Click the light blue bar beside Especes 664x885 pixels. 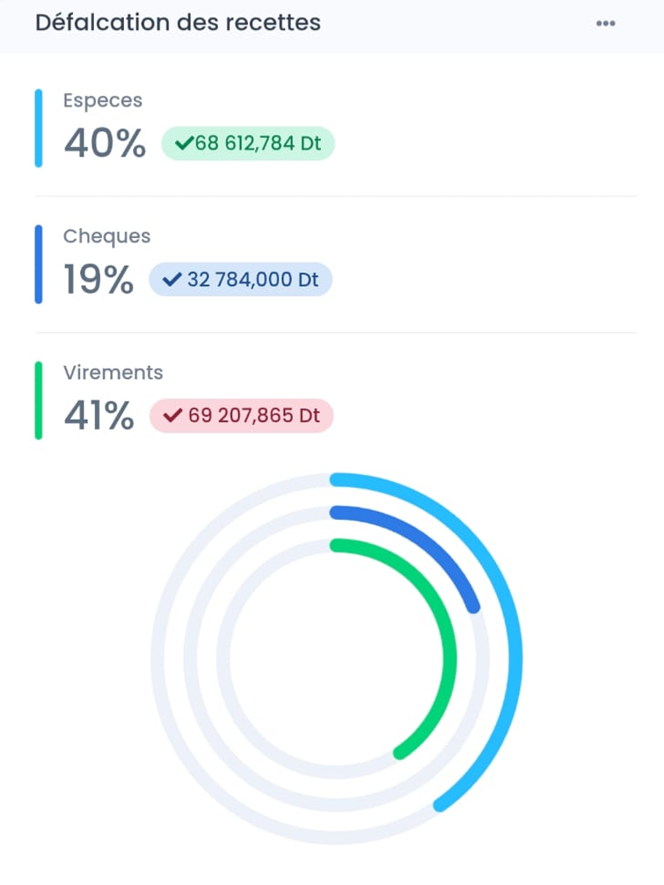(39, 128)
